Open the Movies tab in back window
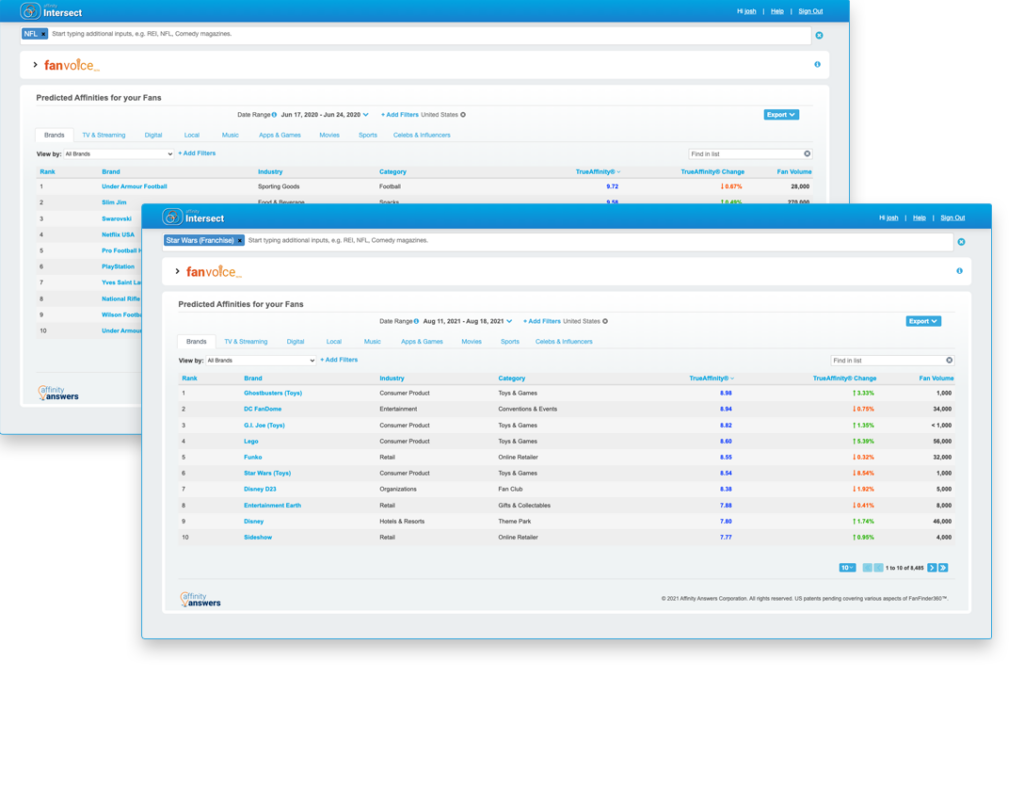This screenshot has height=789, width=1024. [329, 135]
